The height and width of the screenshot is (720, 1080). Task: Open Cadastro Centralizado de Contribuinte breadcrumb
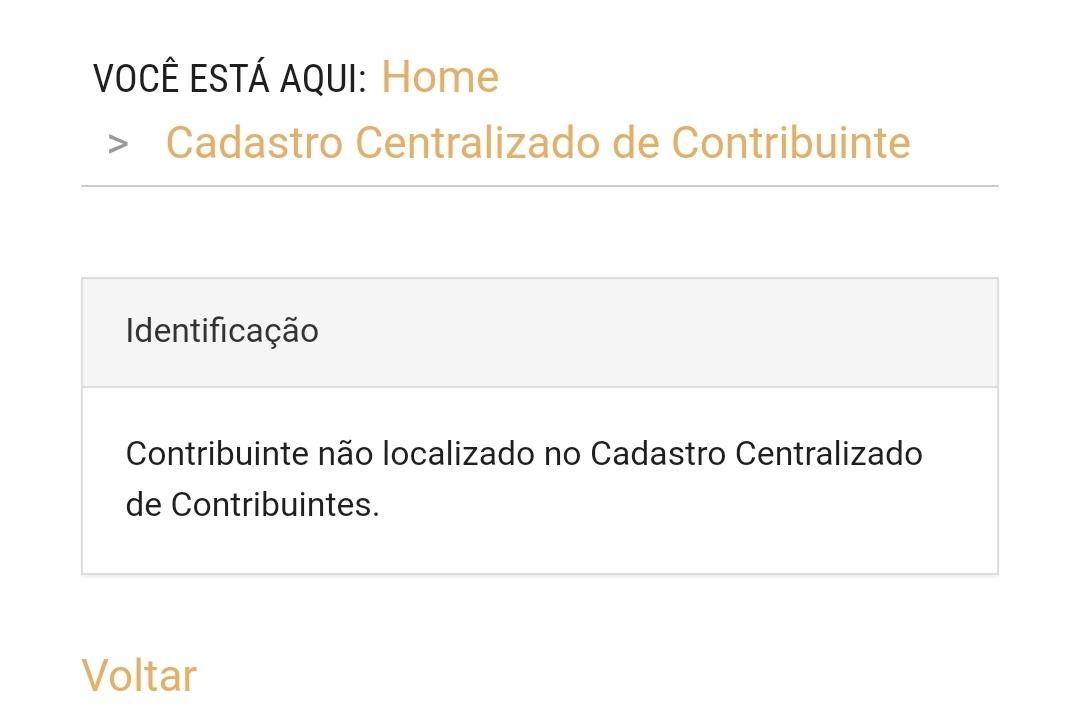[538, 143]
